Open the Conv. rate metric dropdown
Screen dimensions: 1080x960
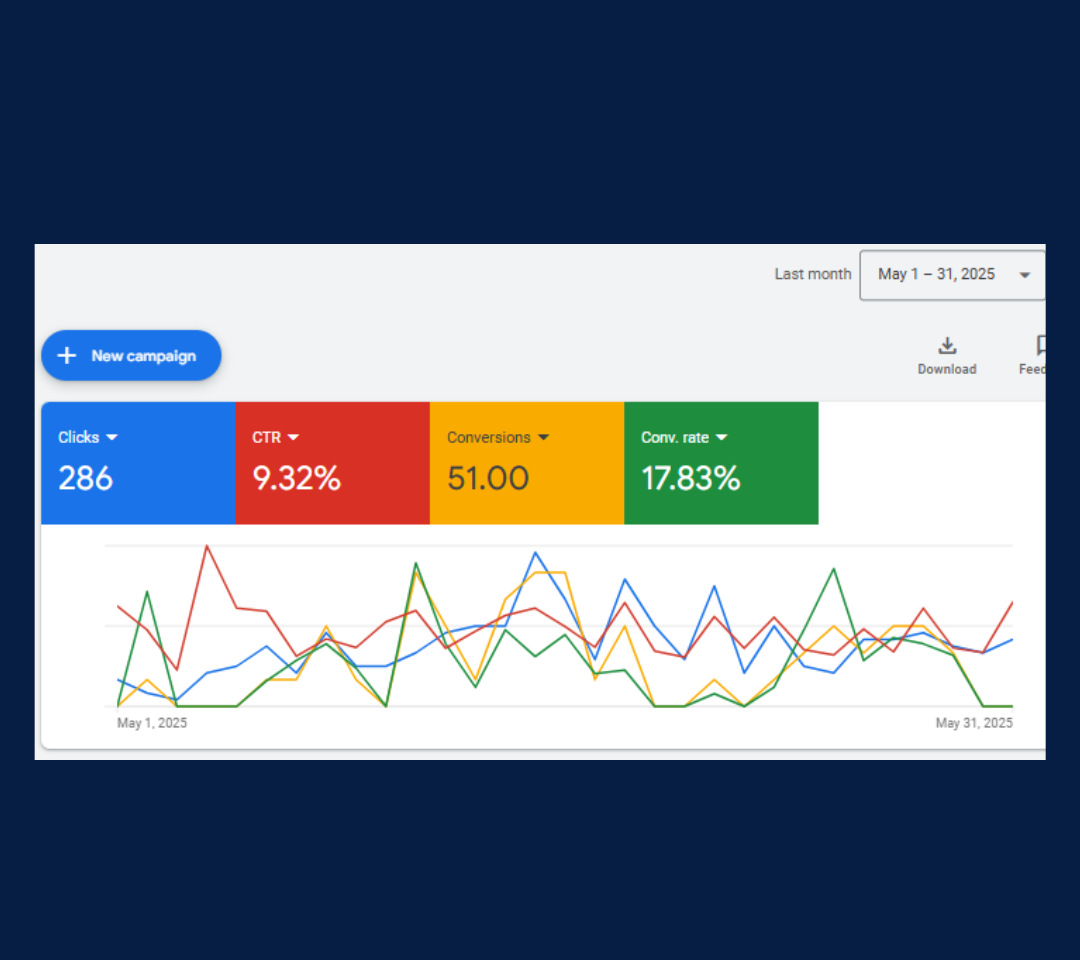click(684, 437)
